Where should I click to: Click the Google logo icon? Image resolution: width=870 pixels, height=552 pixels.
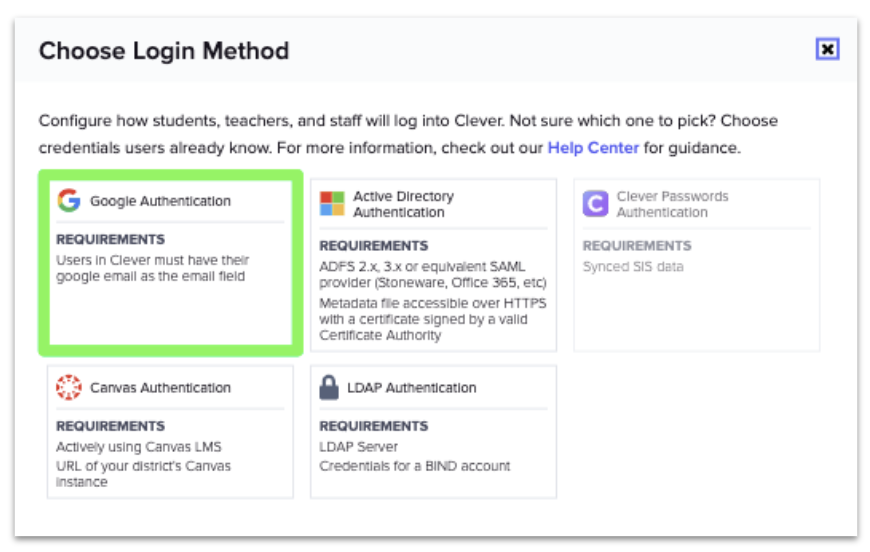pos(69,201)
